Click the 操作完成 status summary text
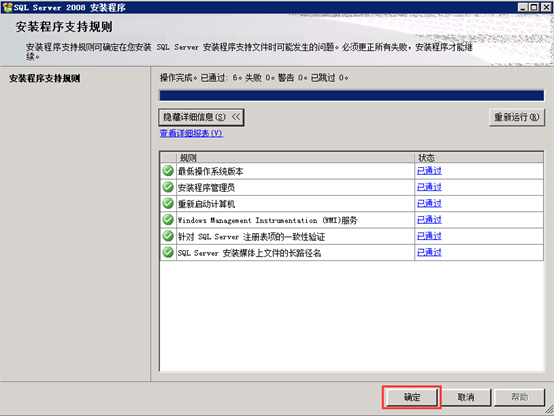Image resolution: width=554 pixels, height=416 pixels. click(254, 77)
